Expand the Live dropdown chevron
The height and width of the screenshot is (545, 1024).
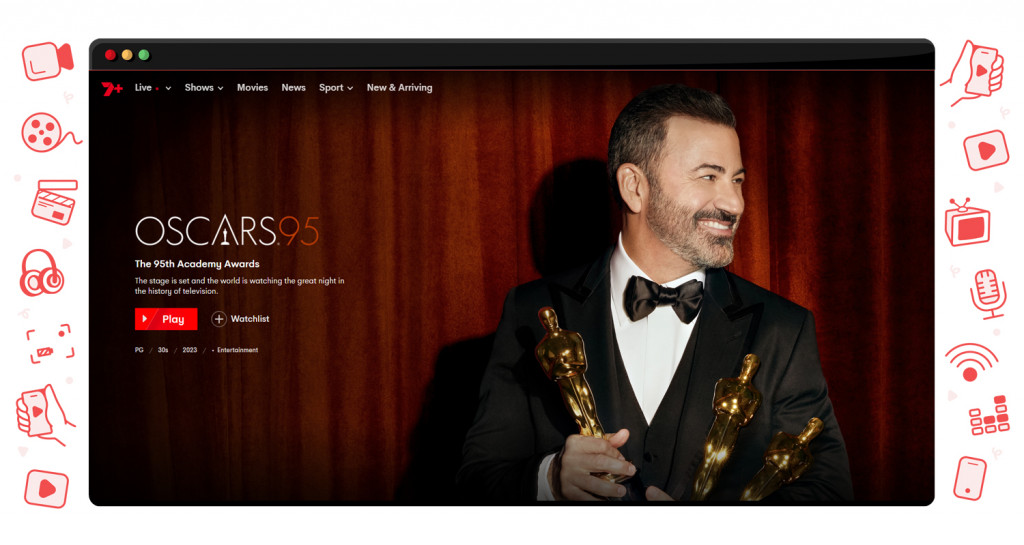[x=168, y=88]
